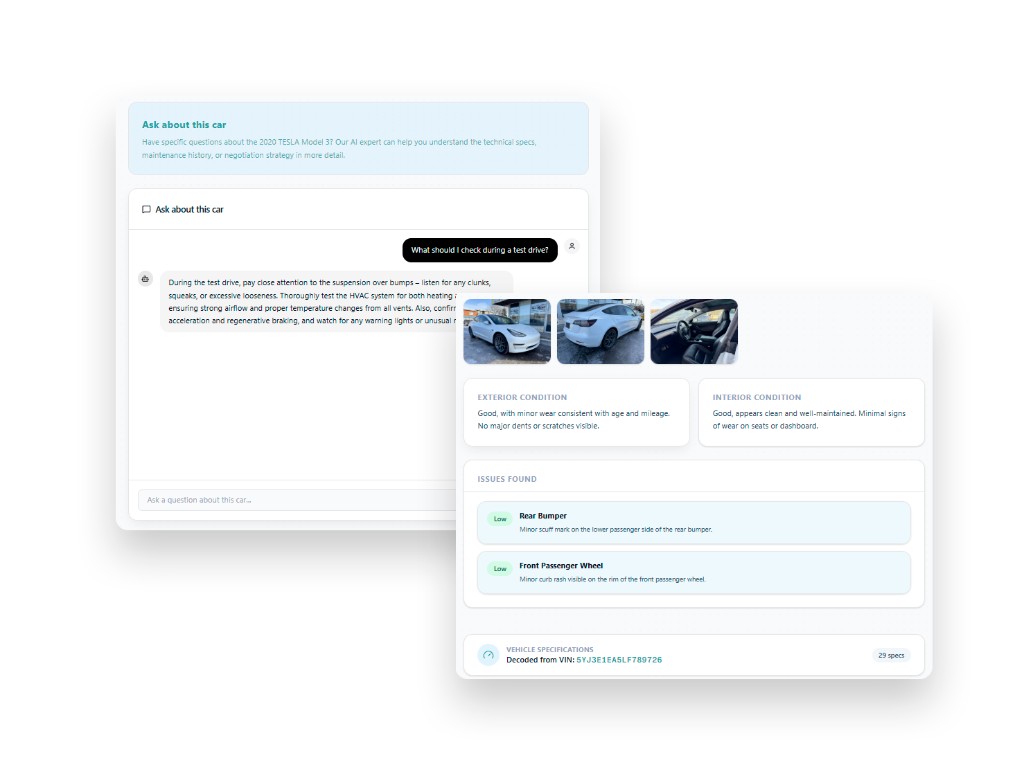Click the Low severity badge on Rear Bumper
Screen dimensions: 1024x767
(x=498, y=519)
